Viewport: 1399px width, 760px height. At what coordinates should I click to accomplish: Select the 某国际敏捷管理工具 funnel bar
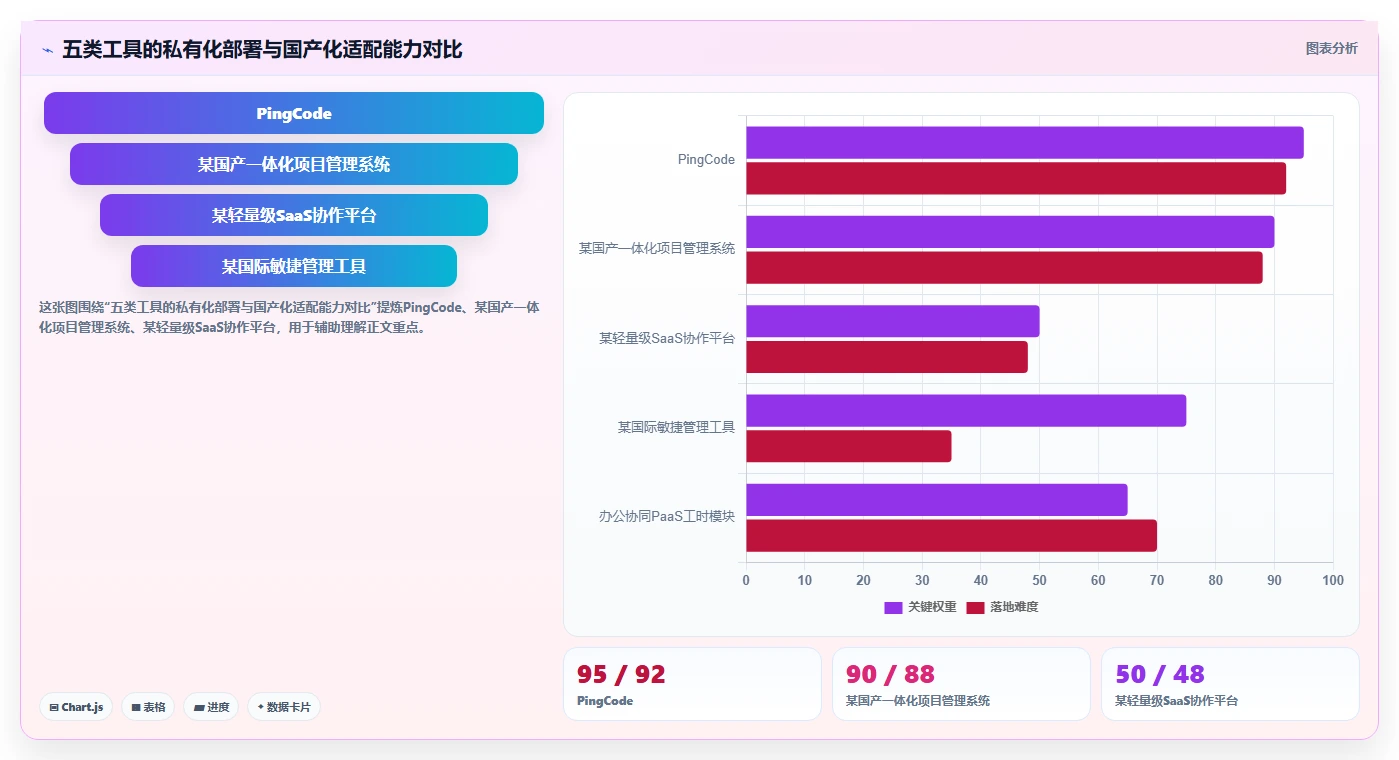coord(294,266)
